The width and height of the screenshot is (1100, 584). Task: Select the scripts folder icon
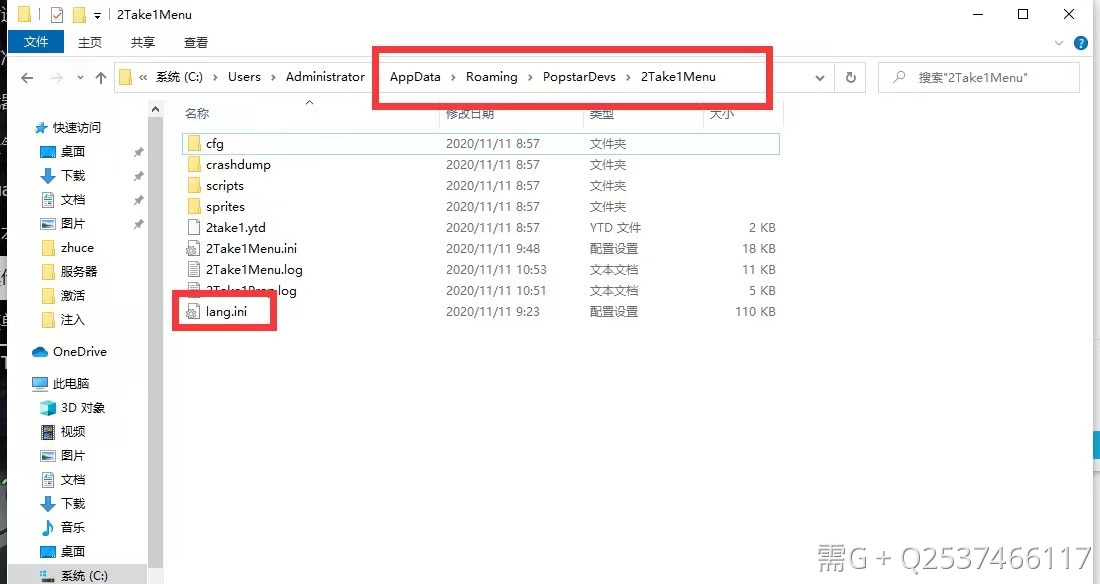point(194,186)
